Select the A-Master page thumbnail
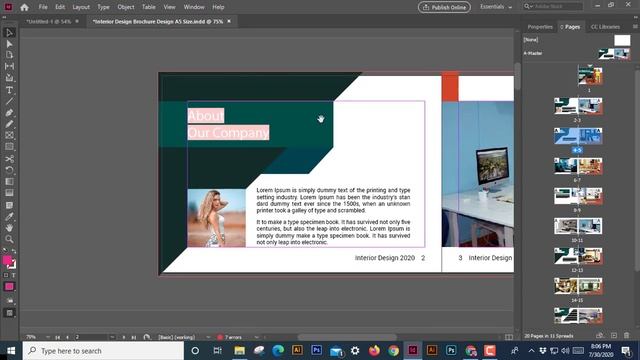This screenshot has width=640, height=360. click(614, 53)
